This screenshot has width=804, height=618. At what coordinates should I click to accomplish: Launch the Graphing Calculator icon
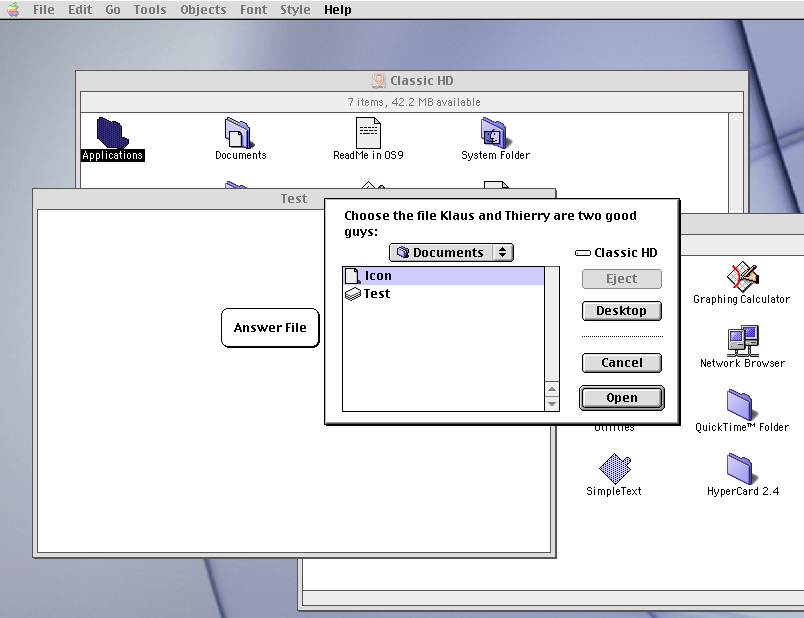pos(743,276)
